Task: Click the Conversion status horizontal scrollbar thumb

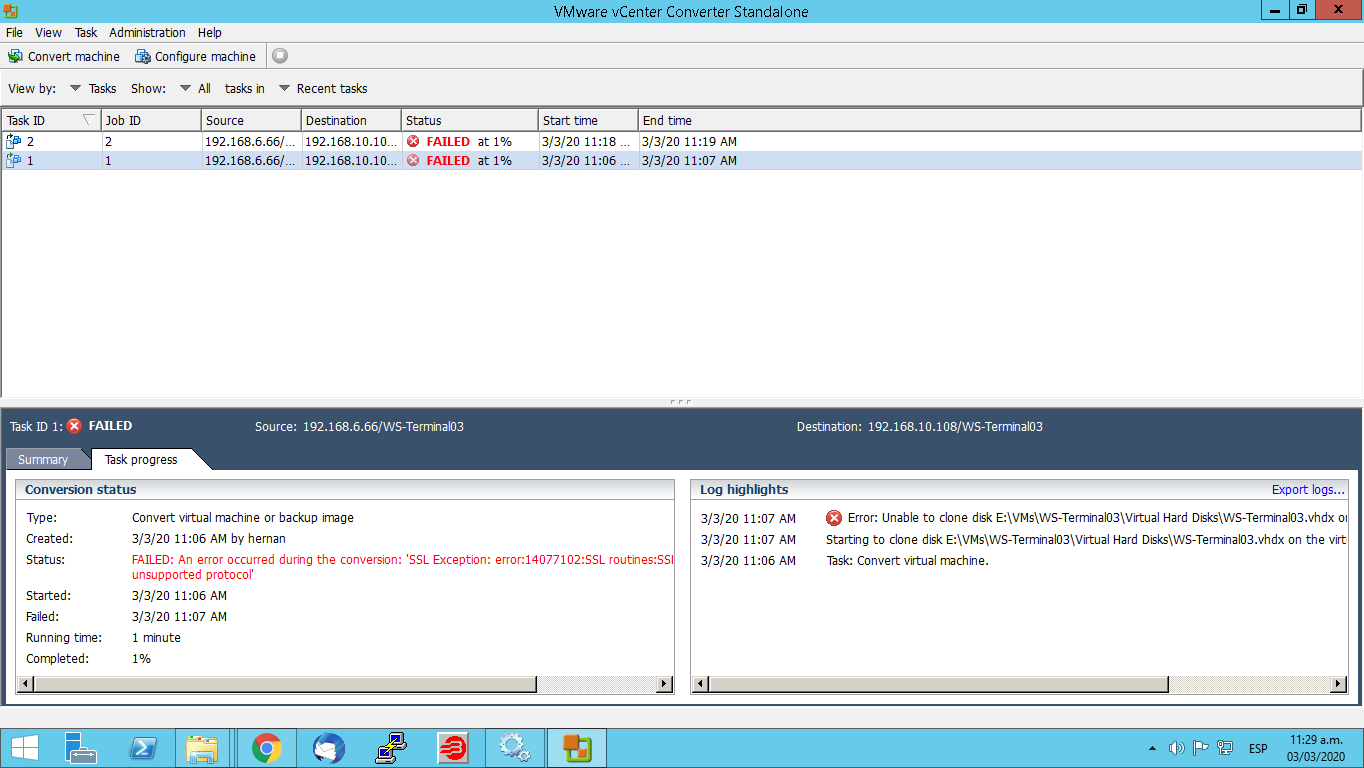Action: point(286,684)
